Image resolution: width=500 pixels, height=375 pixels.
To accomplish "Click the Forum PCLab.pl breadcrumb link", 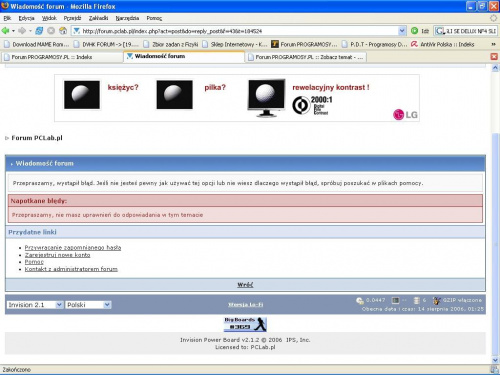I will [x=37, y=138].
